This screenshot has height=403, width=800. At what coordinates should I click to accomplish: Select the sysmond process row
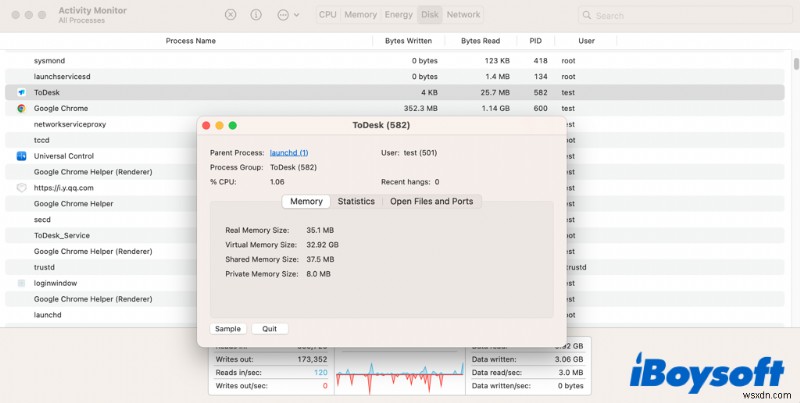[394, 61]
